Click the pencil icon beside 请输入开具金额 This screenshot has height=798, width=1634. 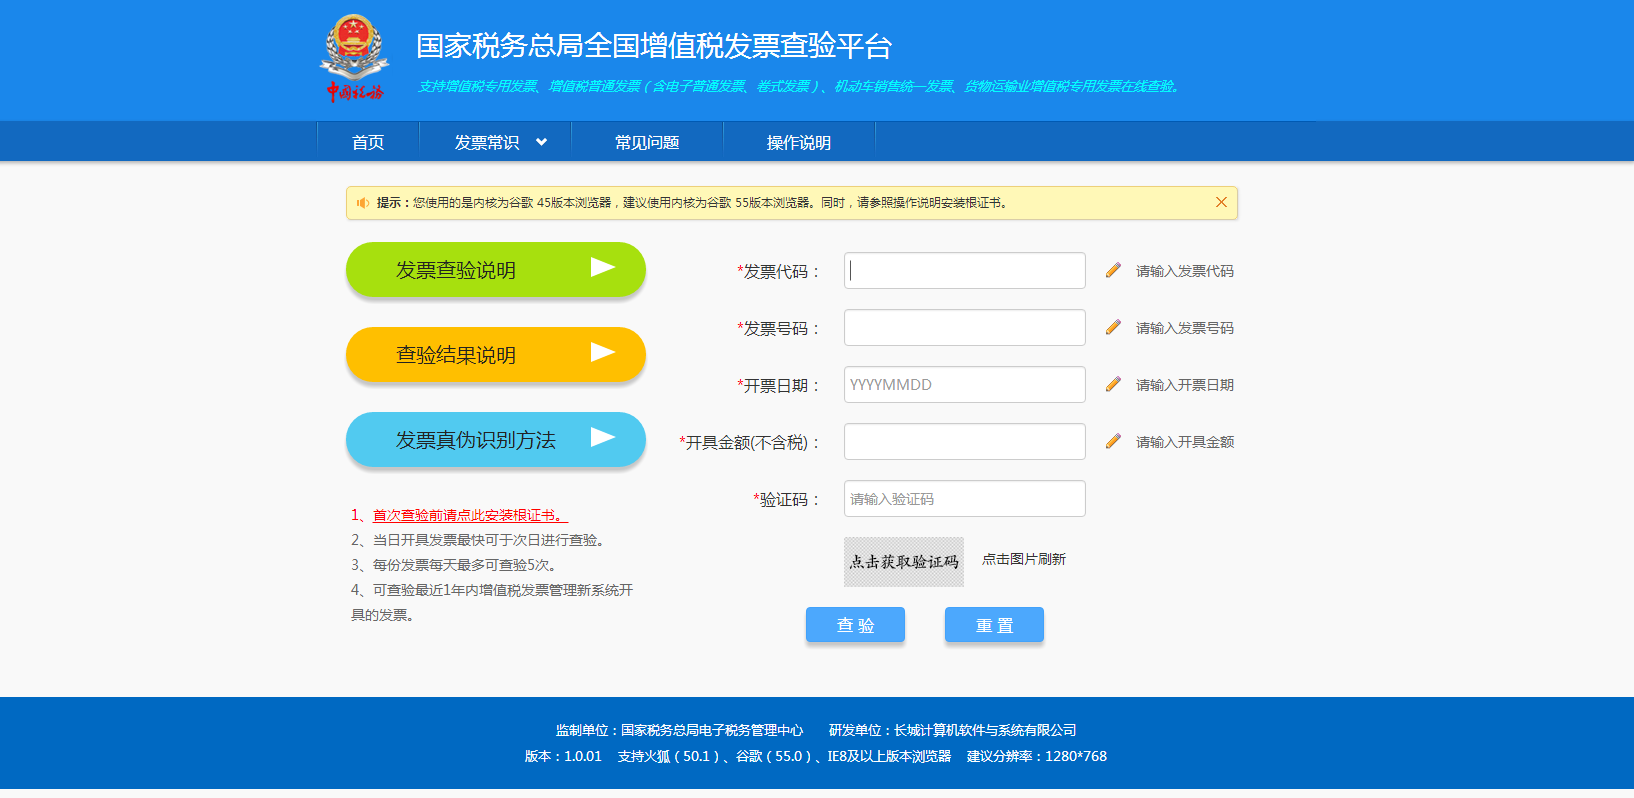coord(1113,441)
